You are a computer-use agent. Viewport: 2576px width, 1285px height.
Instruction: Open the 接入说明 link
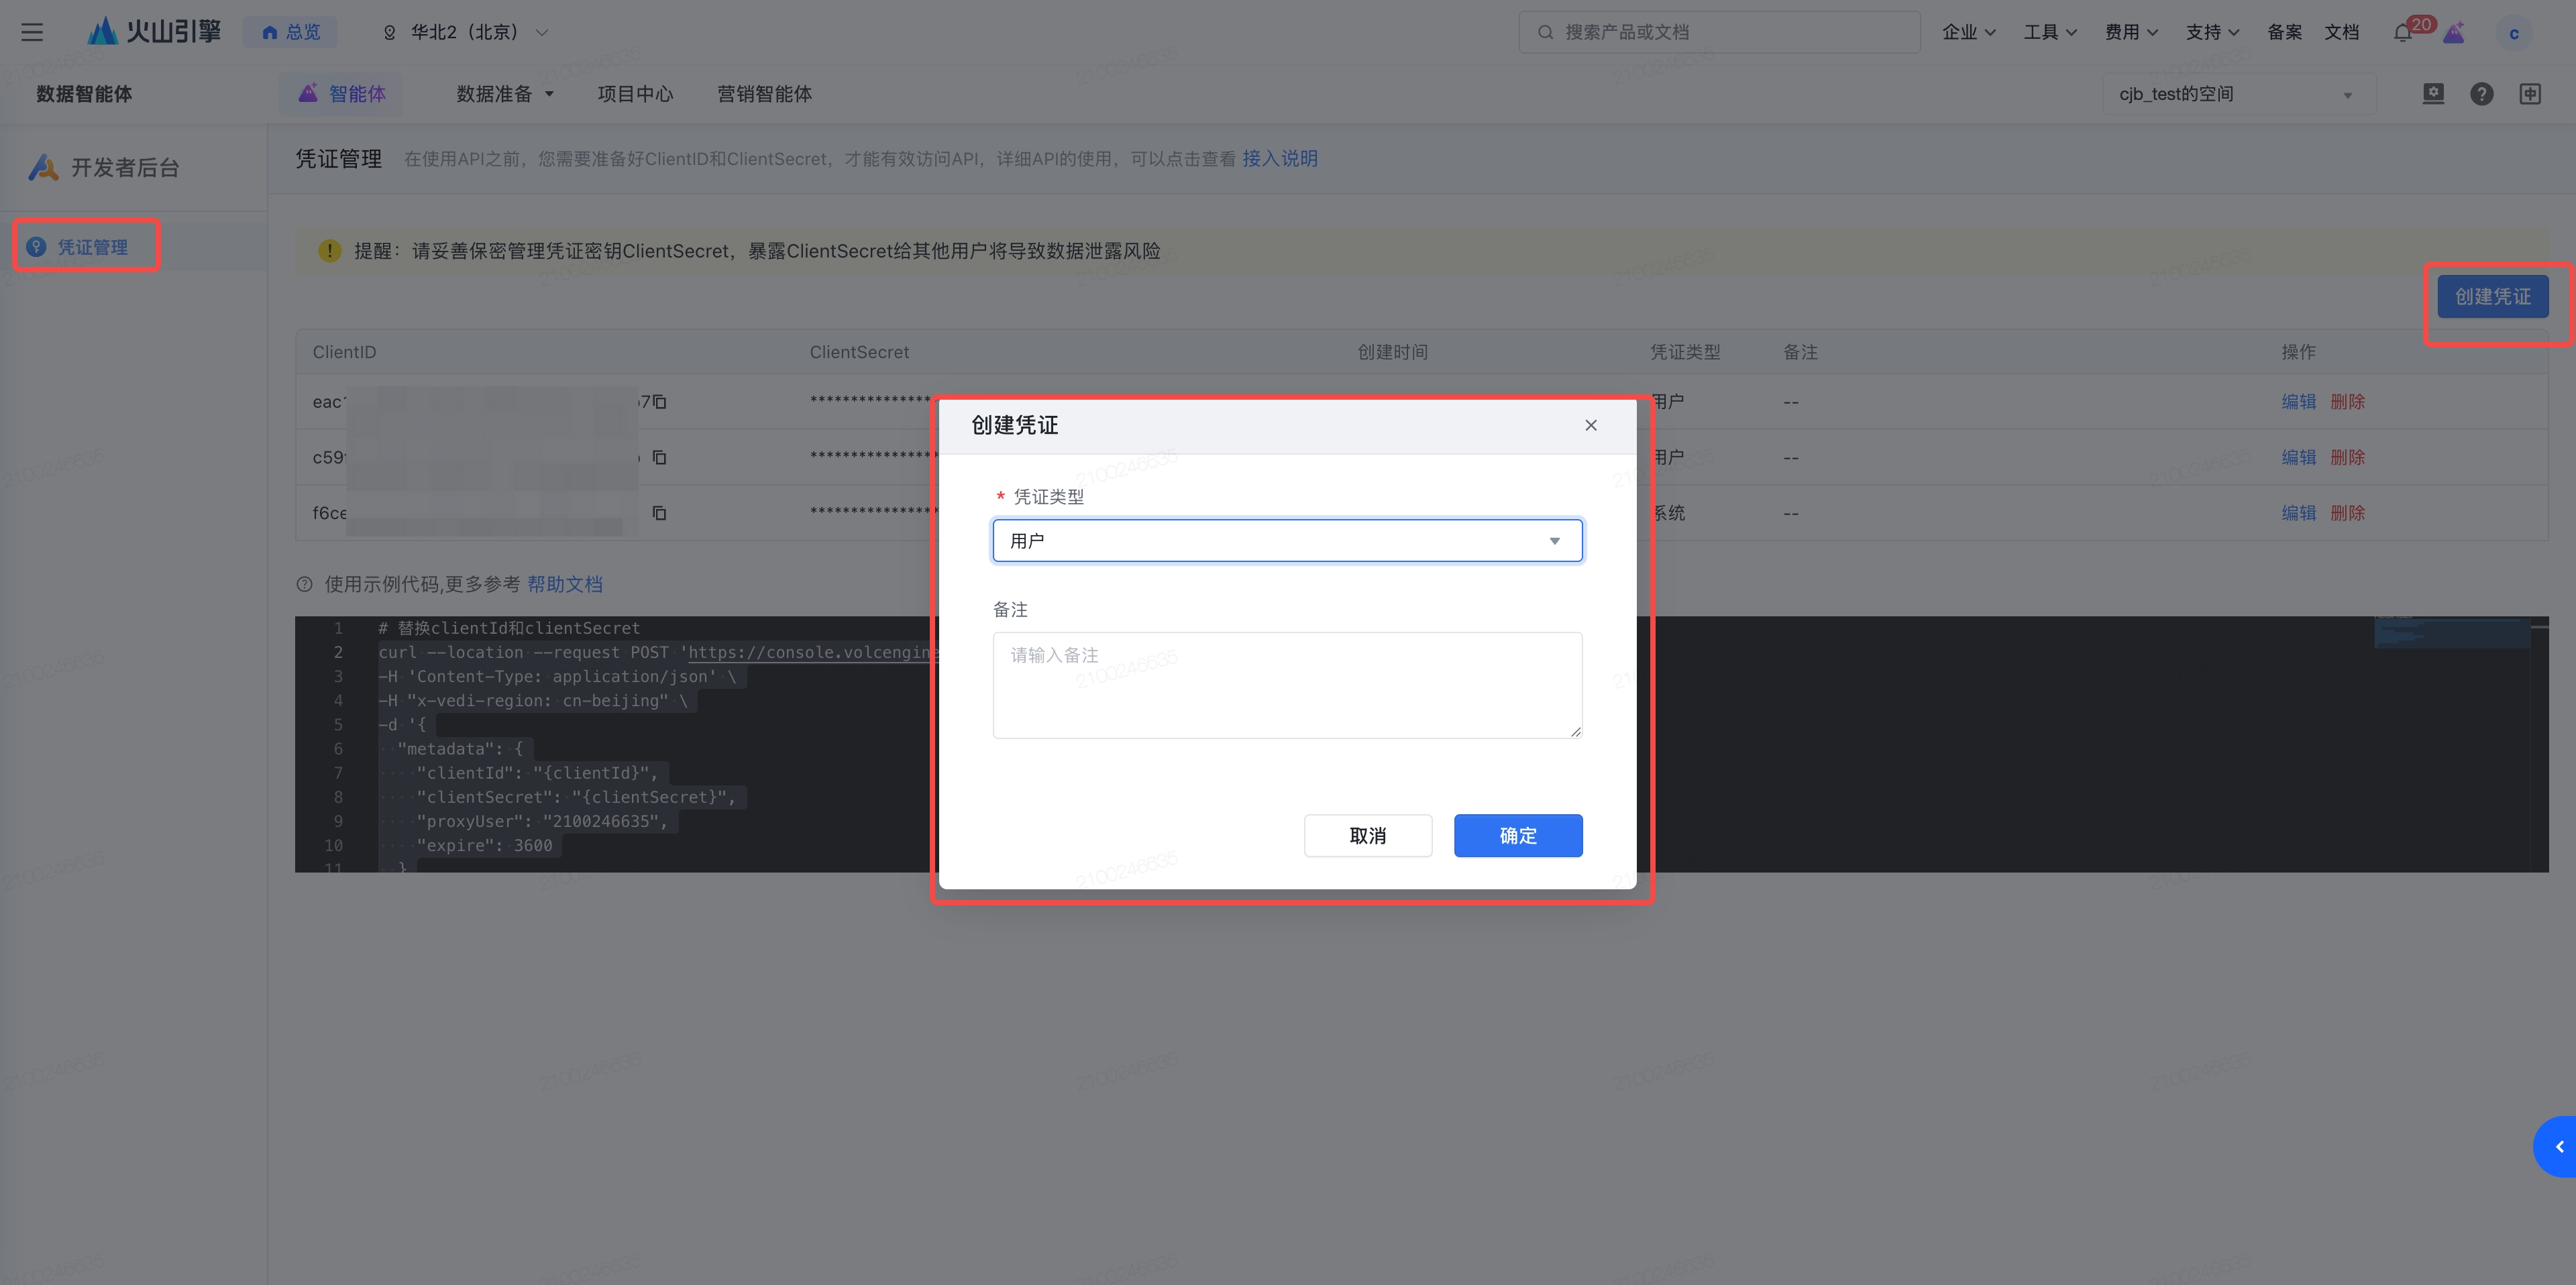click(x=1279, y=159)
